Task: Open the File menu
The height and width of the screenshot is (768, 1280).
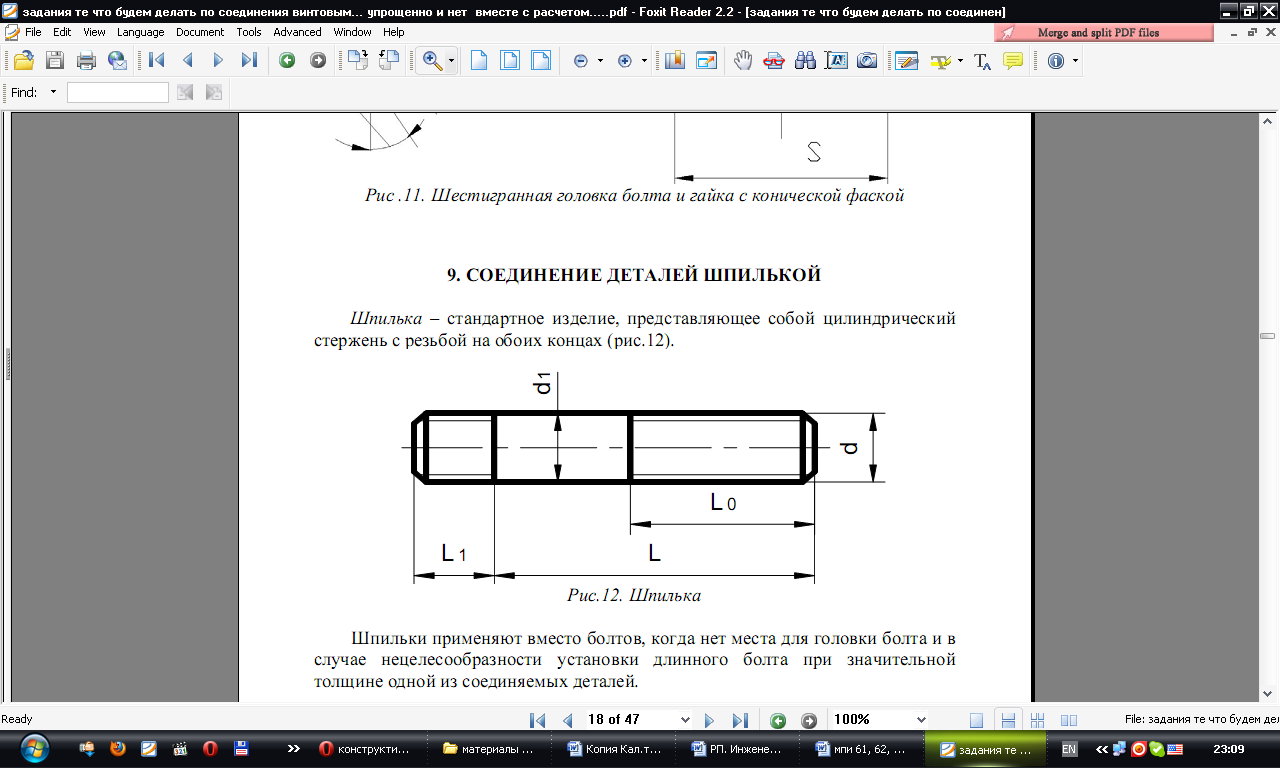Action: [32, 32]
